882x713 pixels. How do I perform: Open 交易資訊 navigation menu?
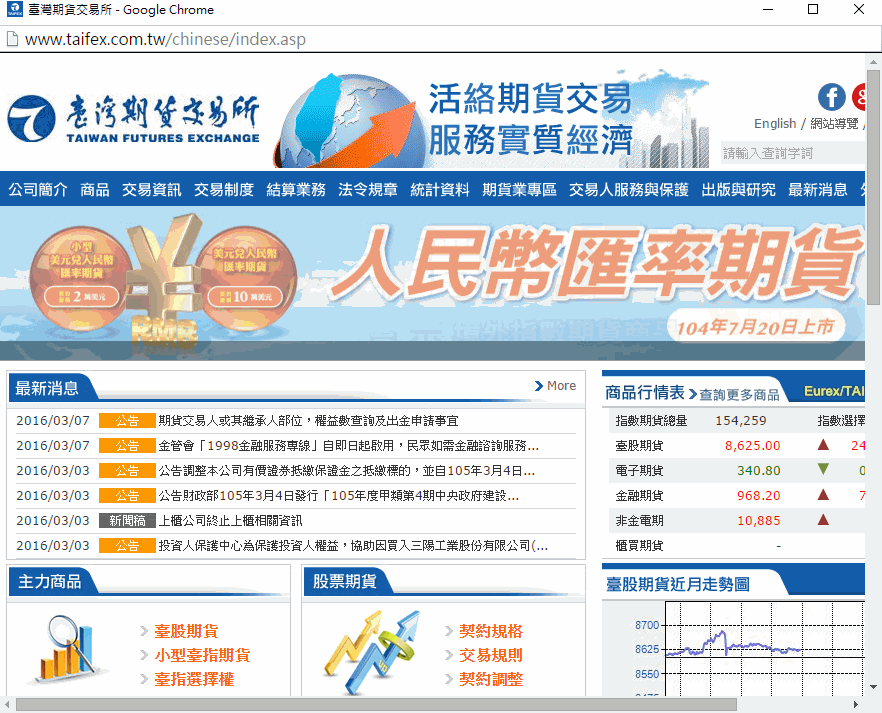pyautogui.click(x=152, y=190)
